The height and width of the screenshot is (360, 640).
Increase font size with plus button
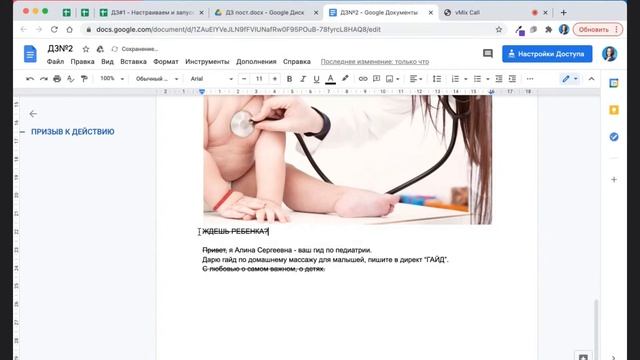click(x=275, y=79)
